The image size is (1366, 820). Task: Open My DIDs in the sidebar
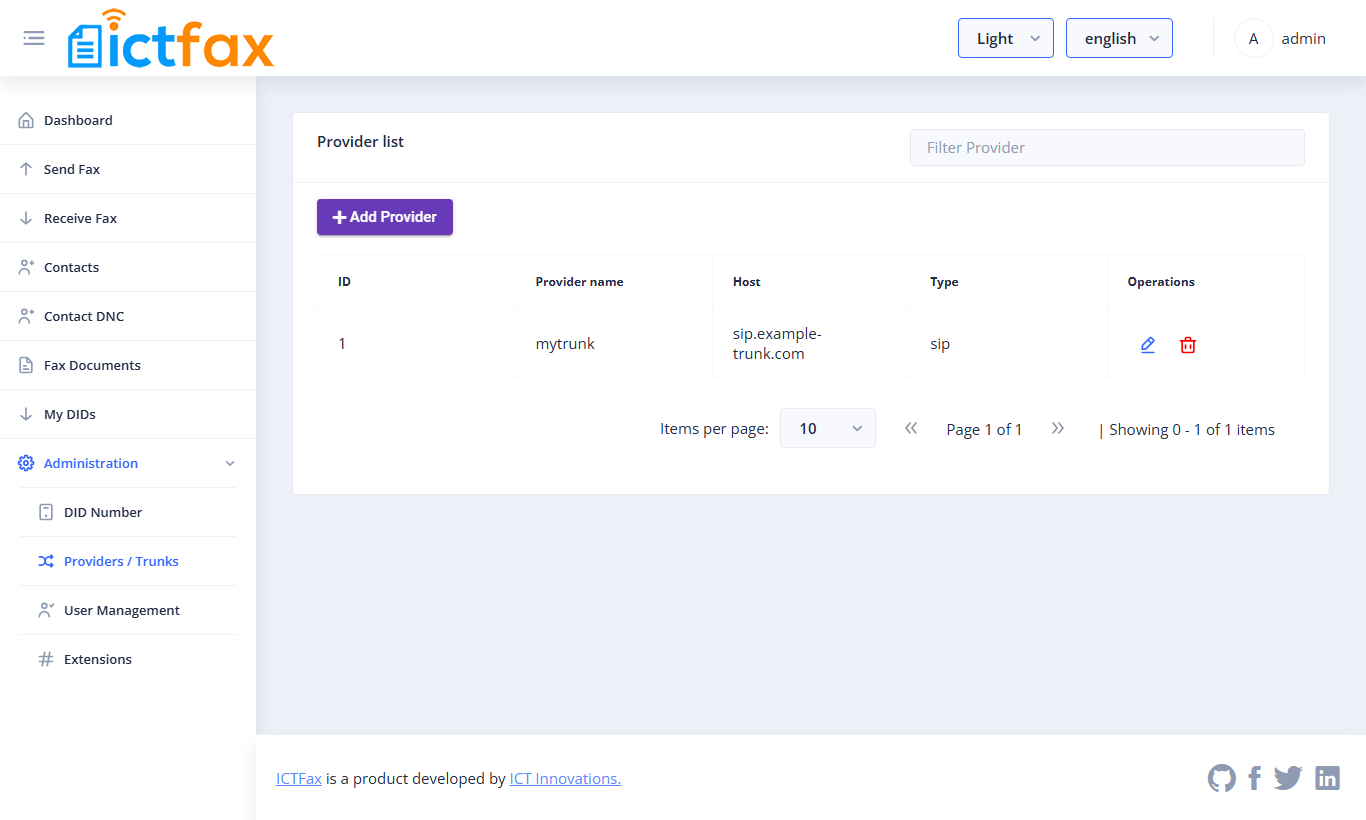128,414
